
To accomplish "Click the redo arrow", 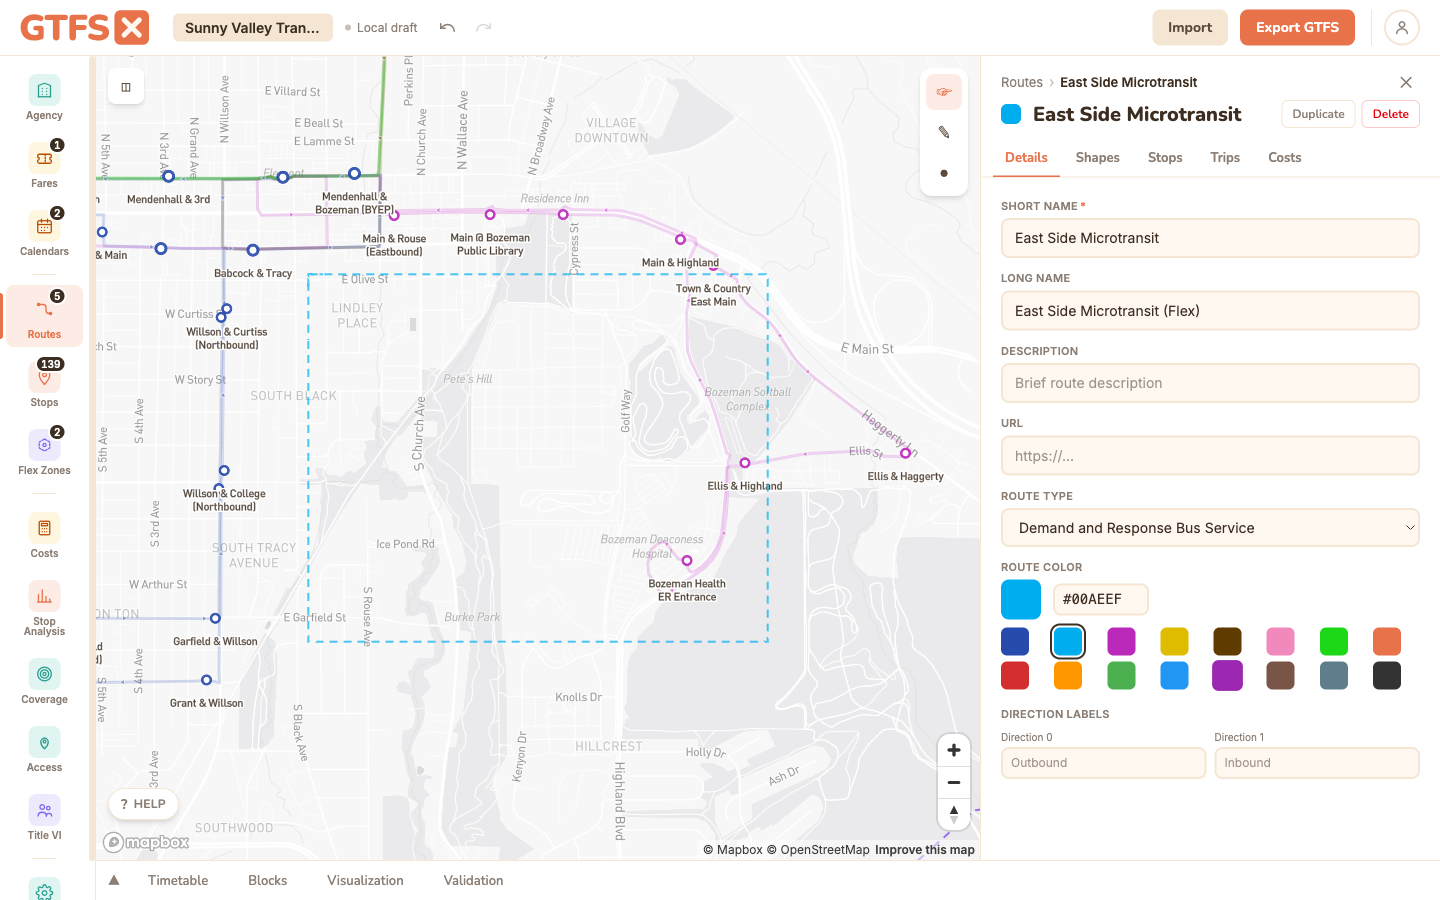I will (x=484, y=28).
